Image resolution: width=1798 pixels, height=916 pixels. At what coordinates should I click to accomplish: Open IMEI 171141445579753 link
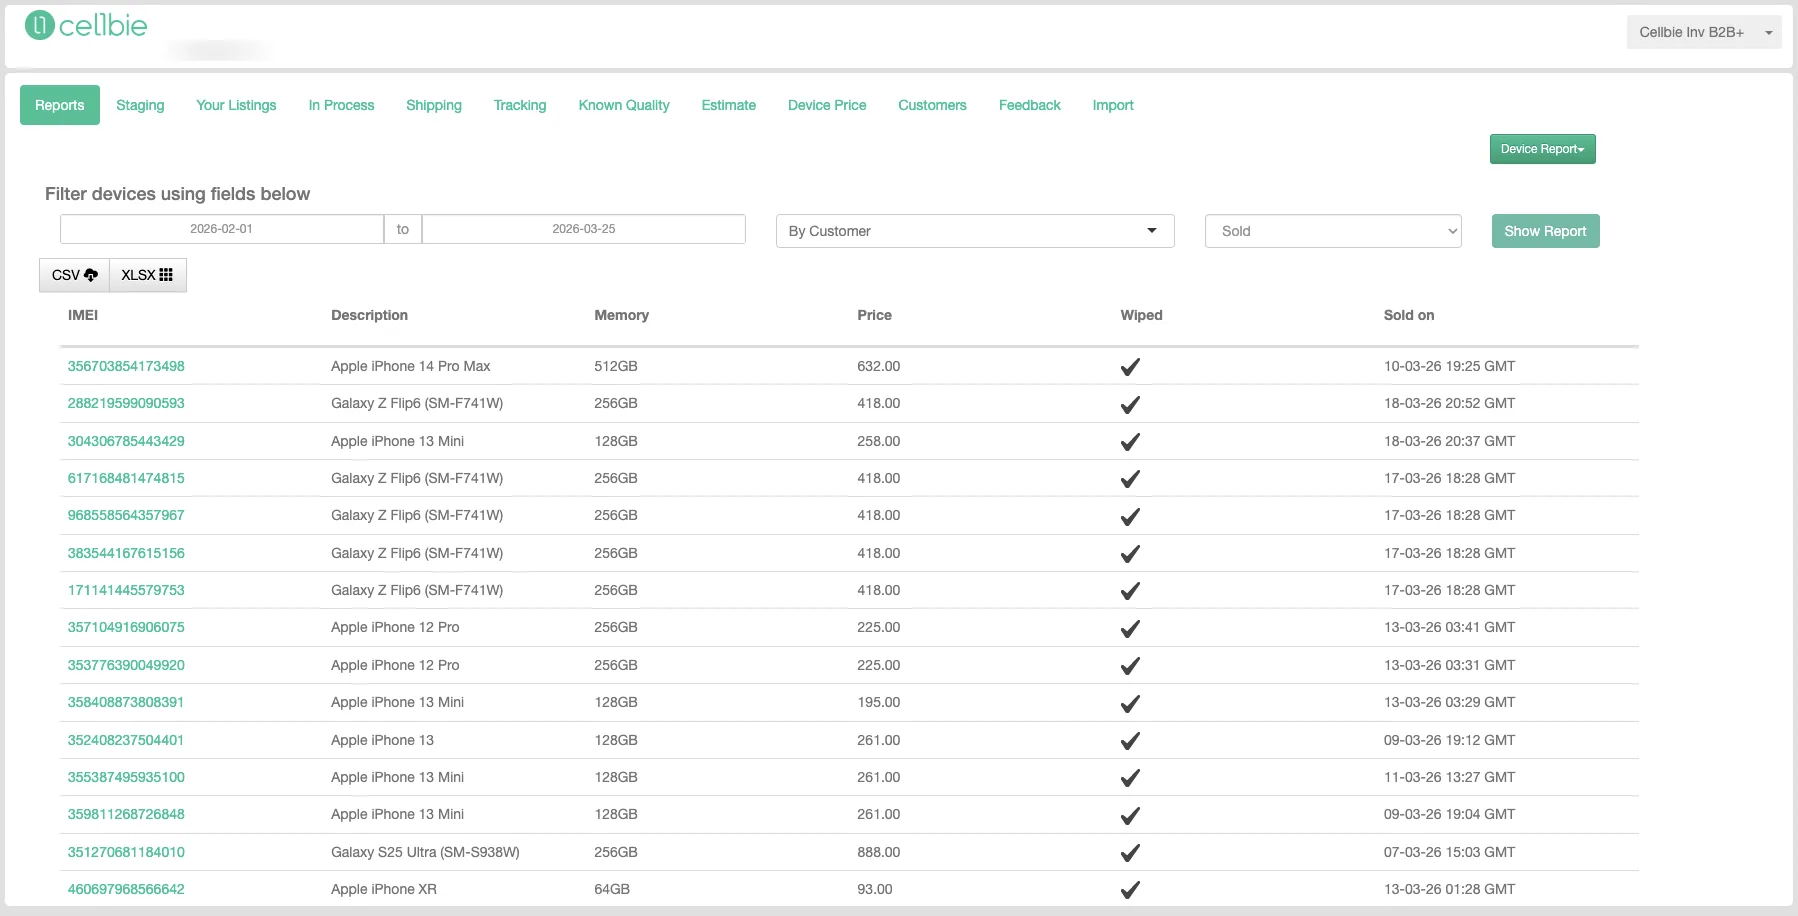[126, 590]
